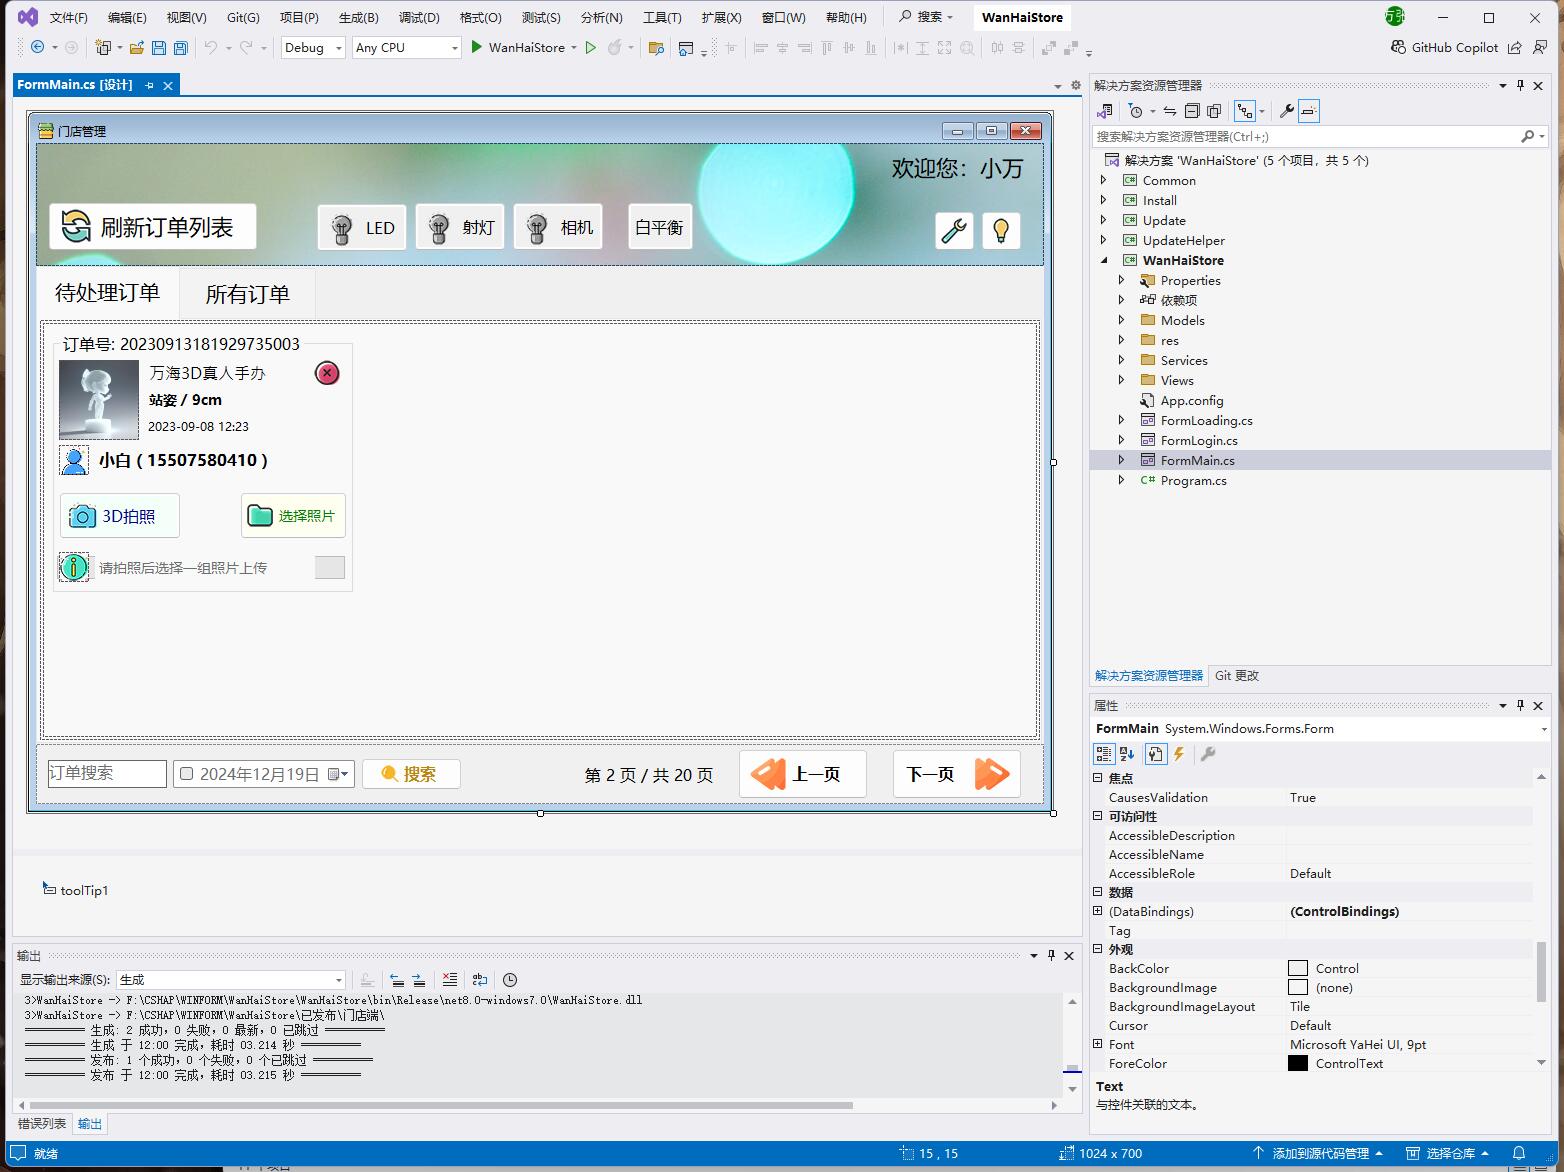Toggle word wrap in the output panel
Screen dimensions: 1564x1172
[x=480, y=980]
